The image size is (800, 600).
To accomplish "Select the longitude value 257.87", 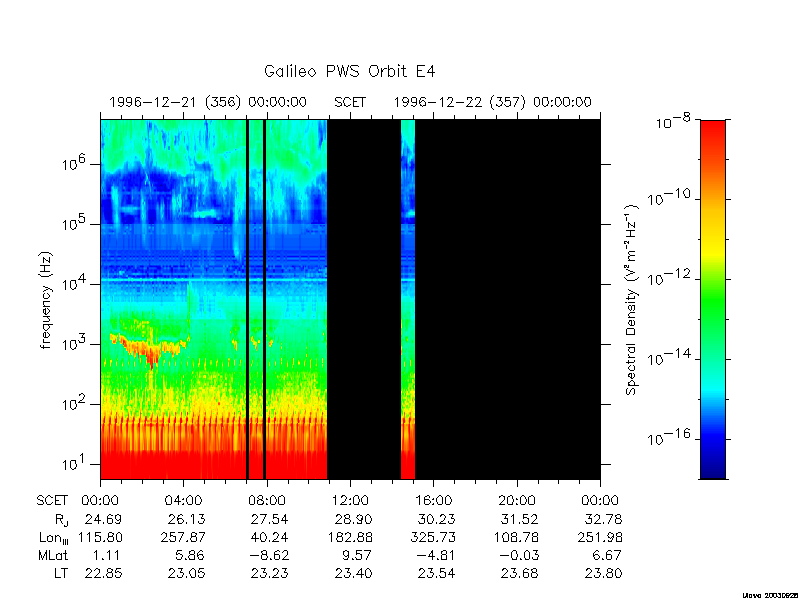I will (183, 537).
